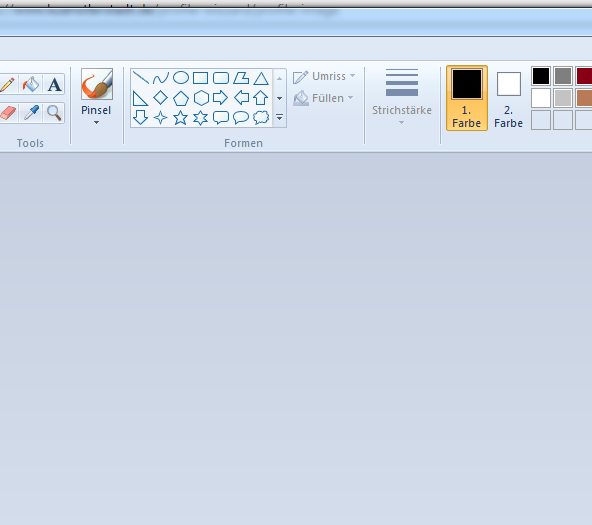Select the Eraser tool
Screen dimensions: 592x525
point(8,113)
